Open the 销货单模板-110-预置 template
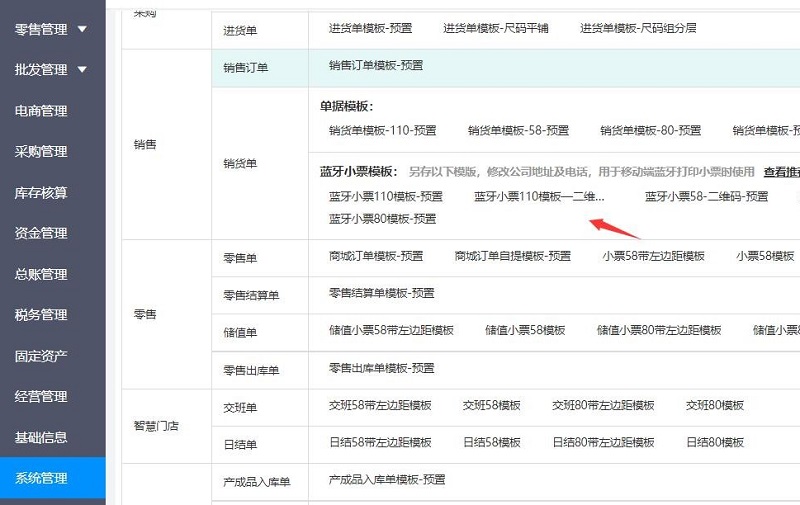Screen dimensions: 800x505 [x=385, y=130]
